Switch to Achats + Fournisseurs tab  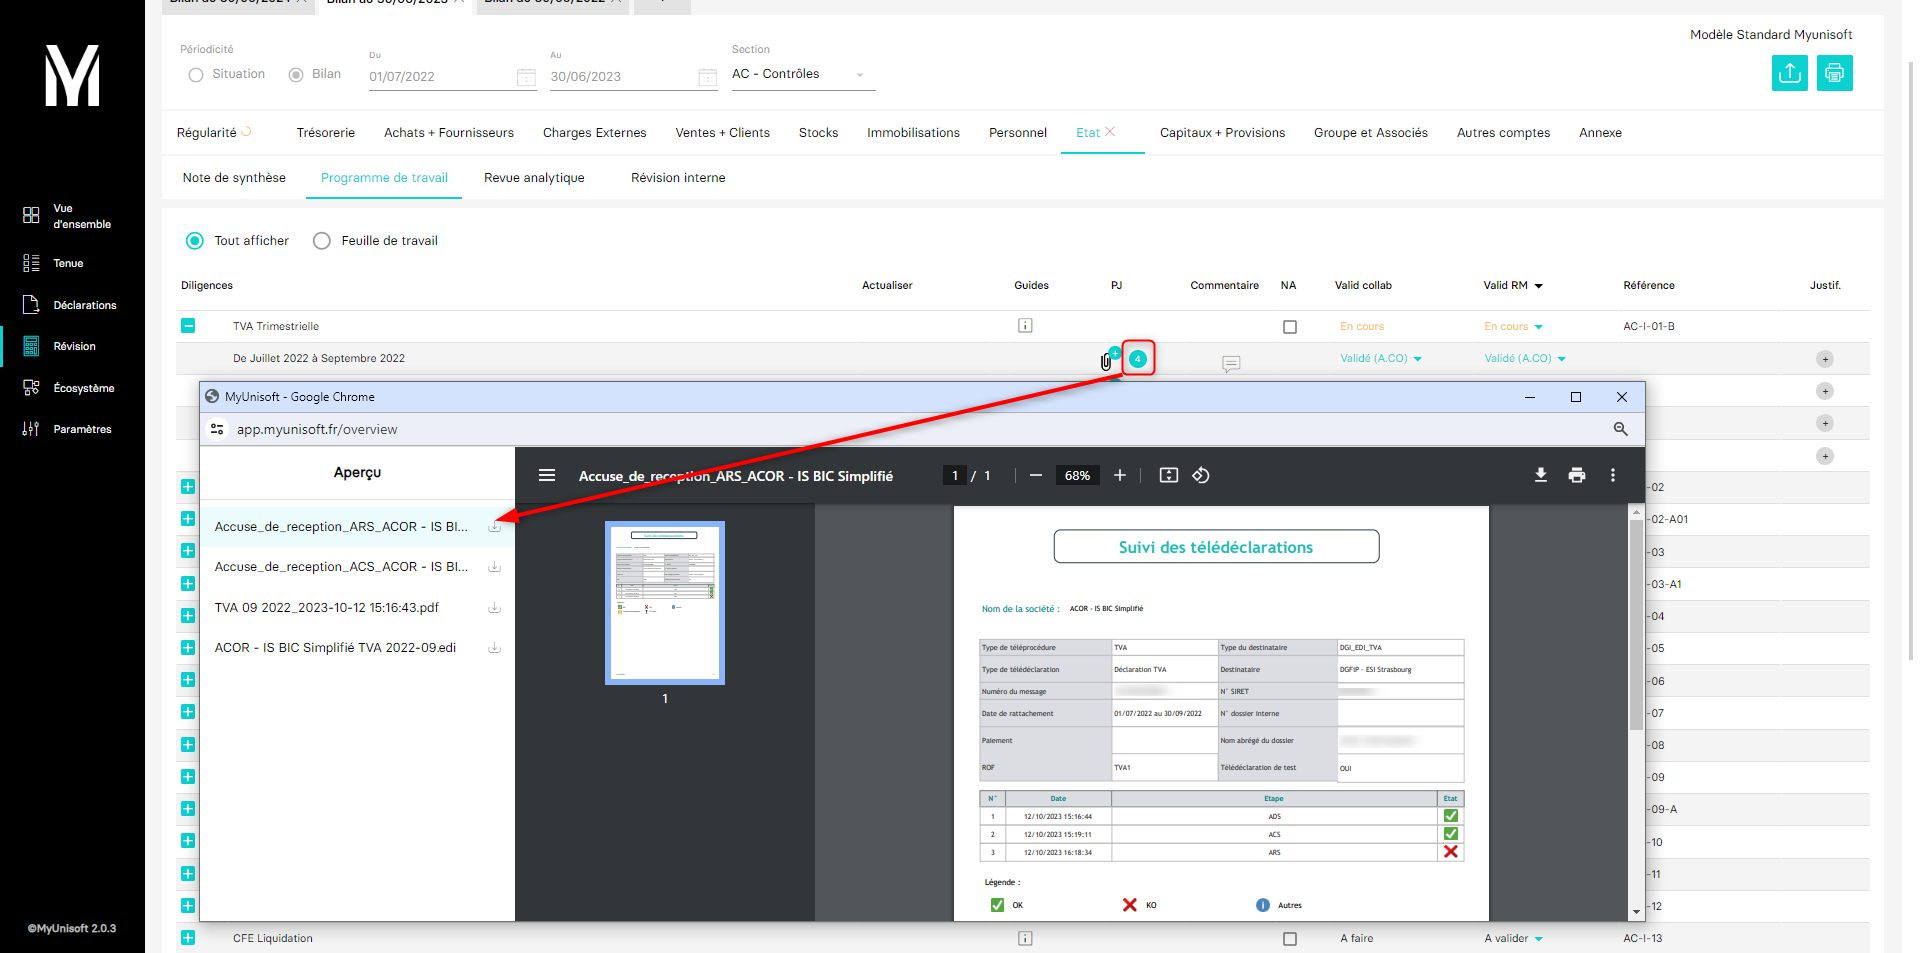449,133
